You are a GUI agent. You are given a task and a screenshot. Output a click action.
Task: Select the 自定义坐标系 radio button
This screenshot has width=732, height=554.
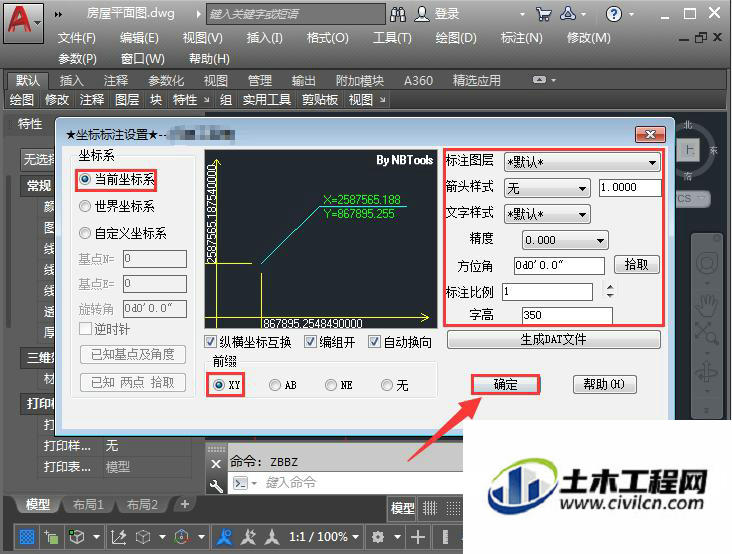pos(84,232)
